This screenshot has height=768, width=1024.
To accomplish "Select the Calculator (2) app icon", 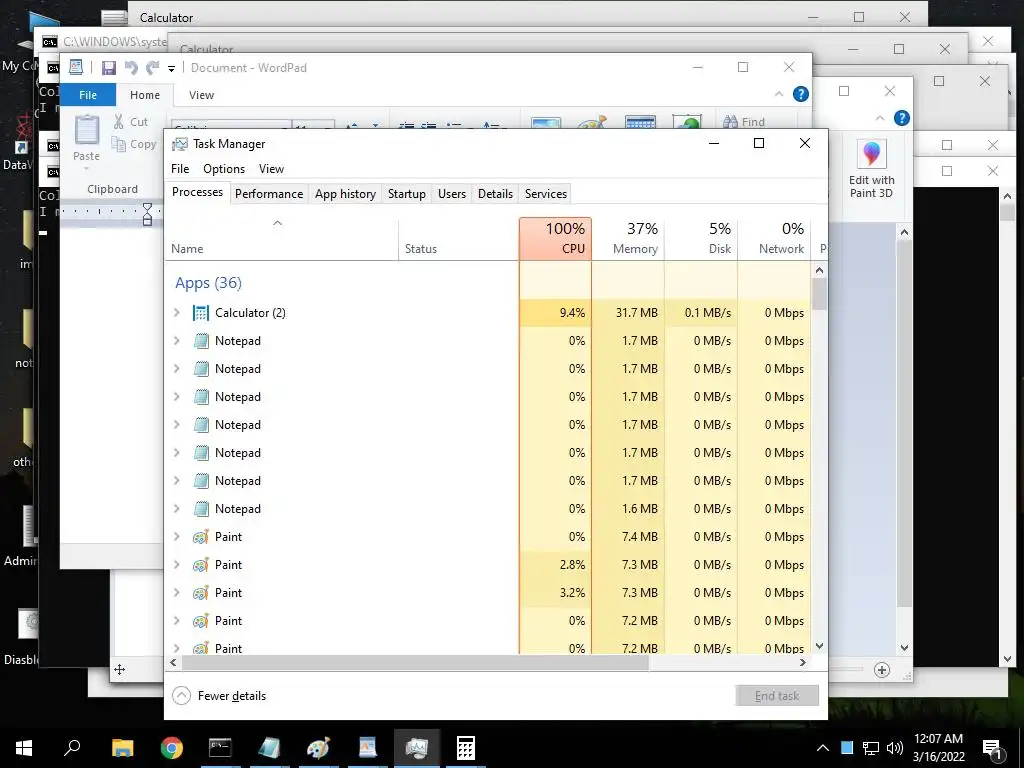I will pos(200,313).
